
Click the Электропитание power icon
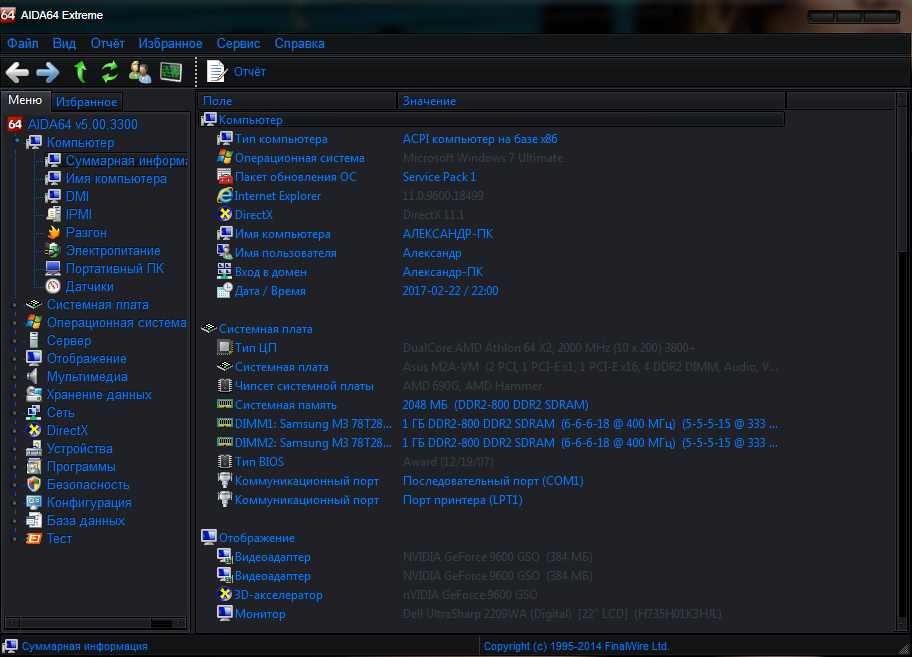click(53, 251)
